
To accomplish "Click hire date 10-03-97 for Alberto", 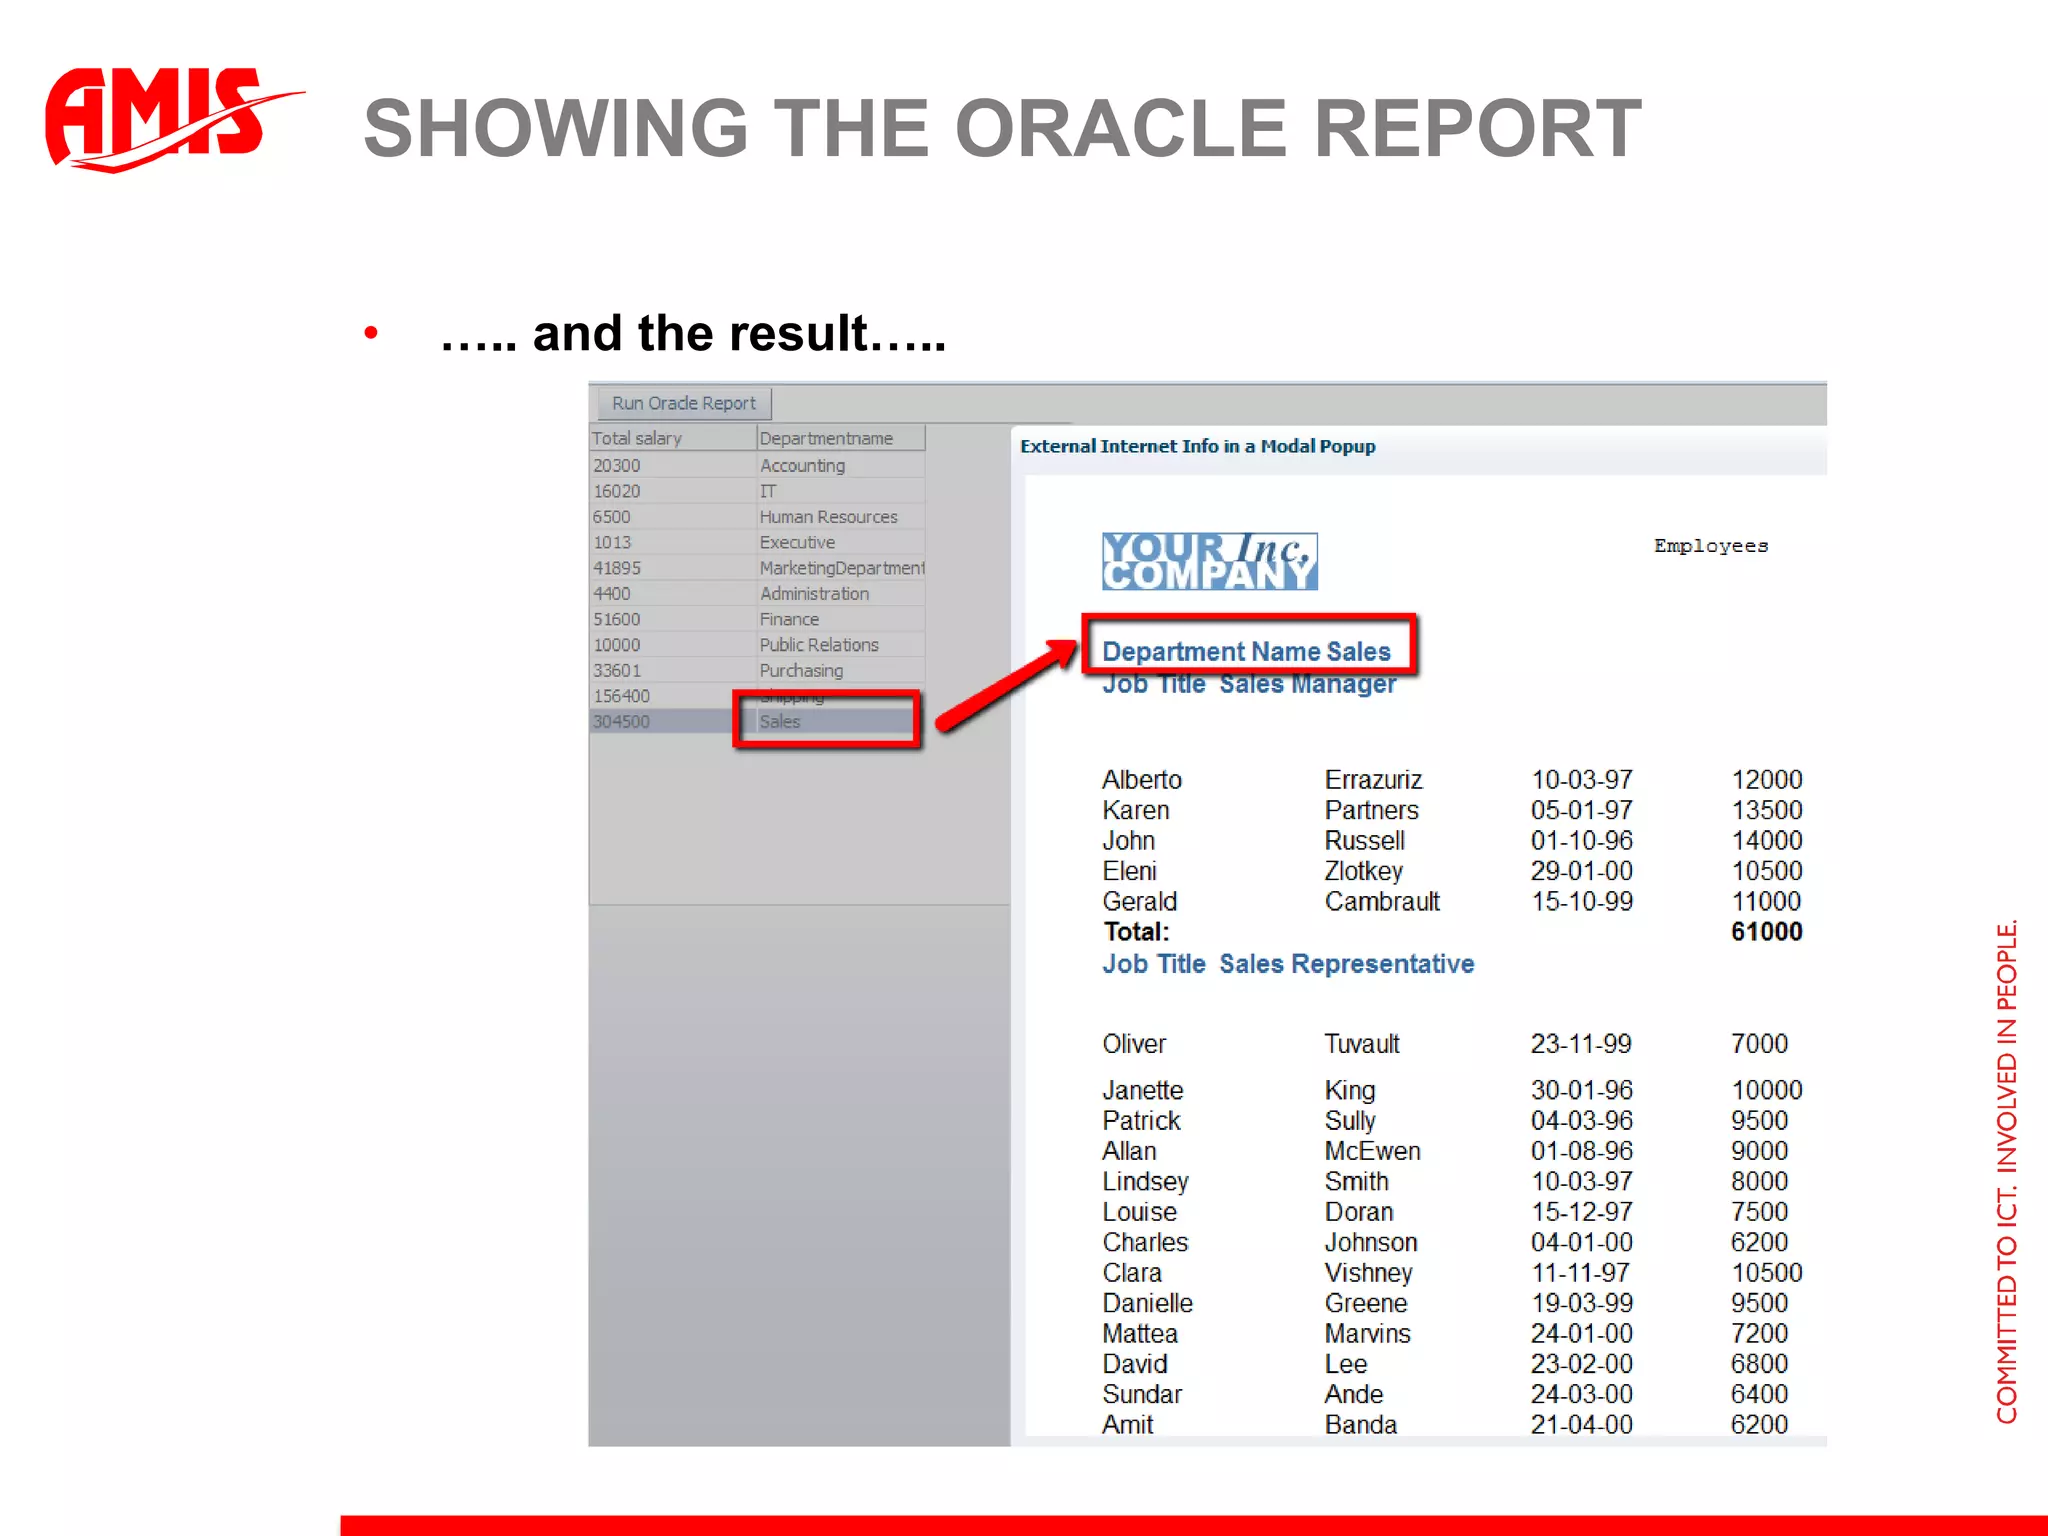I will tap(1582, 780).
